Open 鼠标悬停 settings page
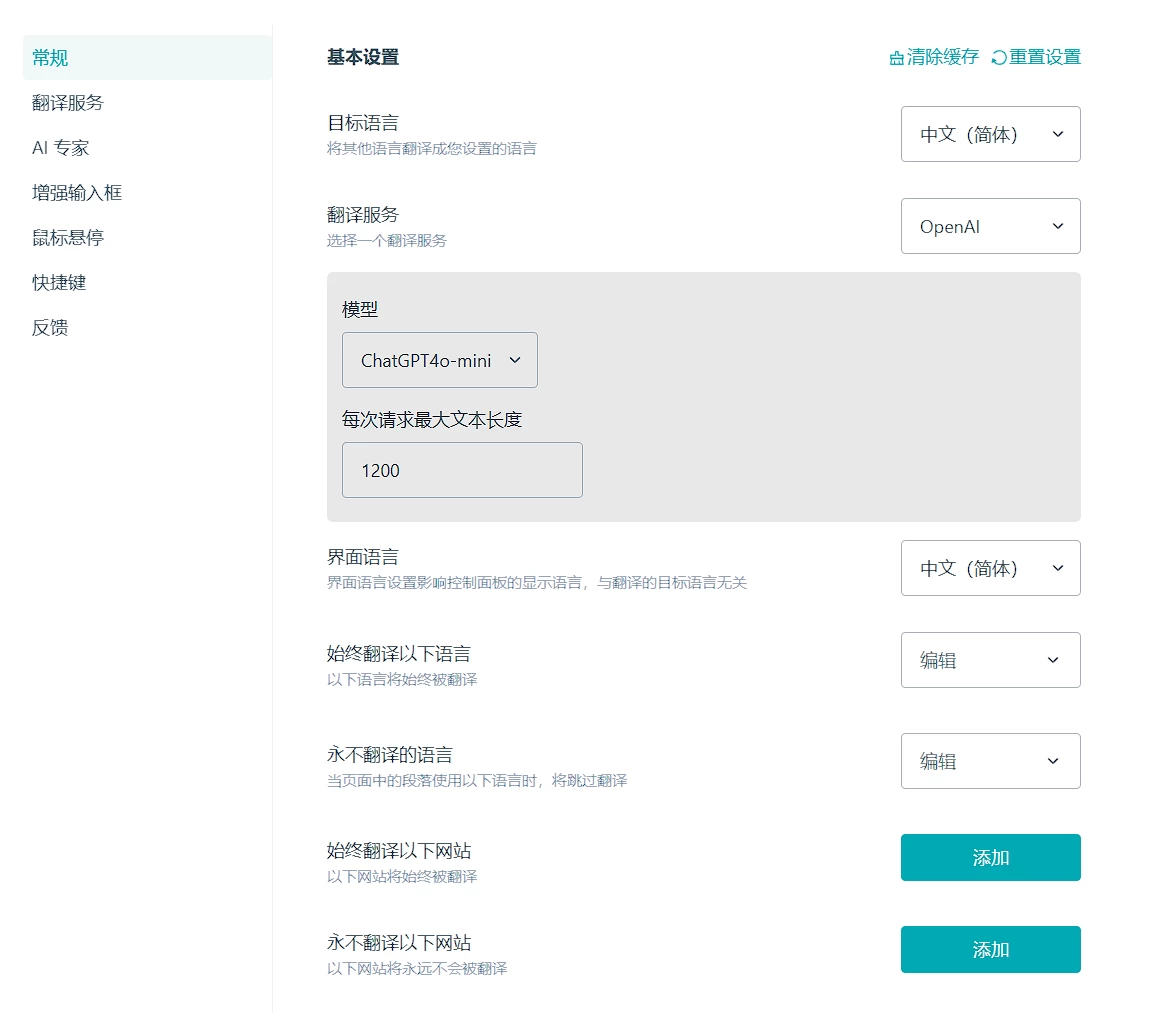The width and height of the screenshot is (1153, 1013). 68,238
